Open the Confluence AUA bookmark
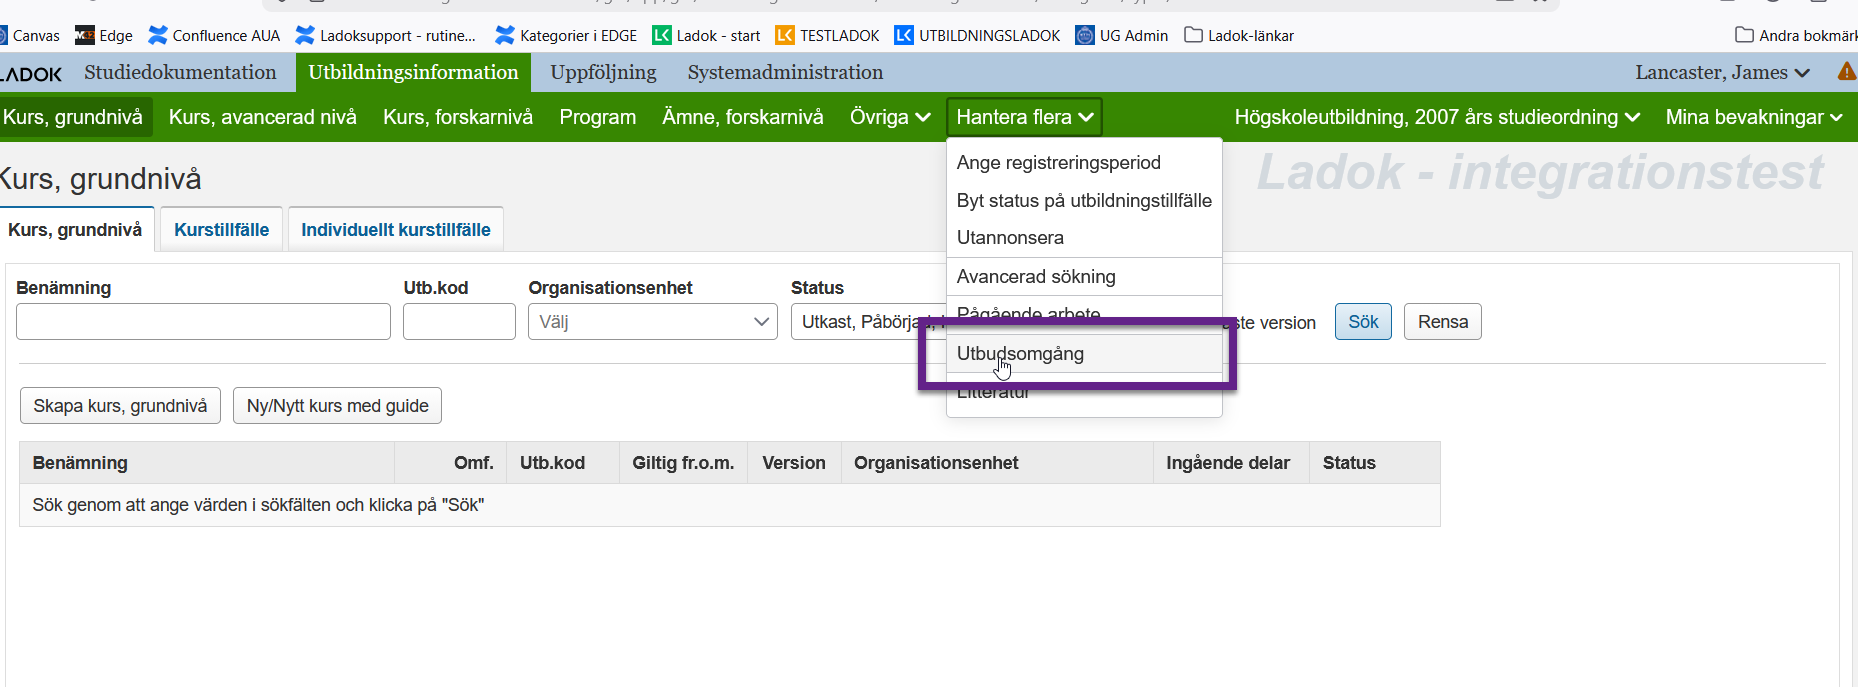This screenshot has height=687, width=1858. pyautogui.click(x=214, y=36)
